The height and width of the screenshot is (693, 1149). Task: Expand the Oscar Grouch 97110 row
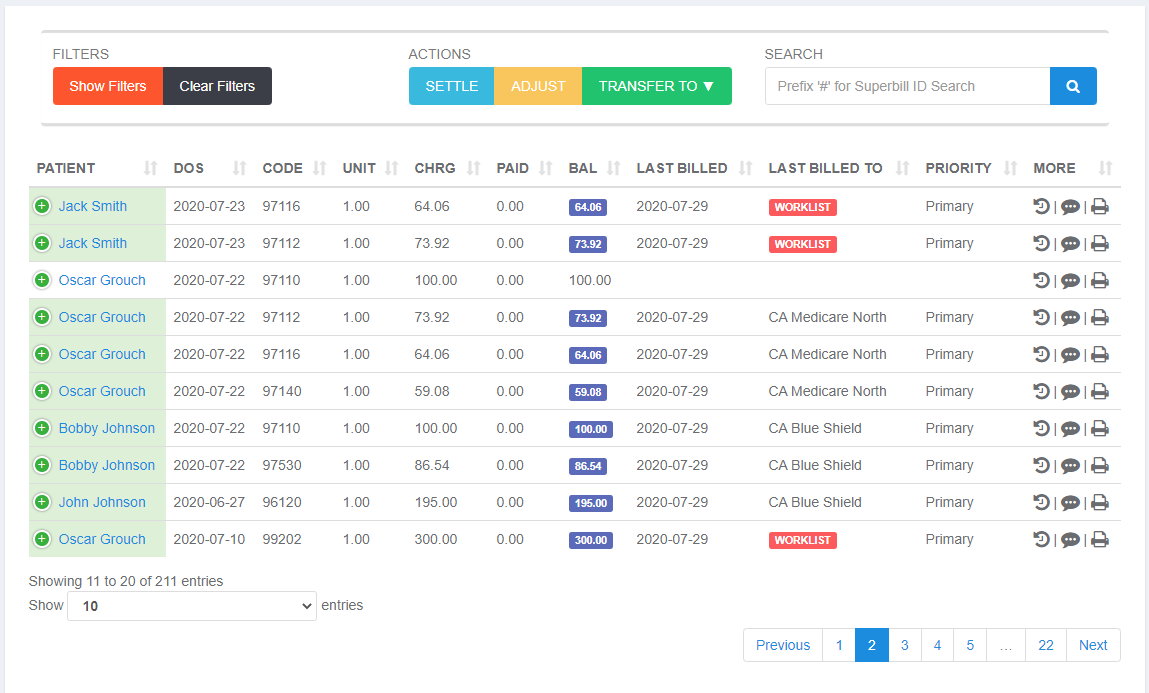pos(42,280)
